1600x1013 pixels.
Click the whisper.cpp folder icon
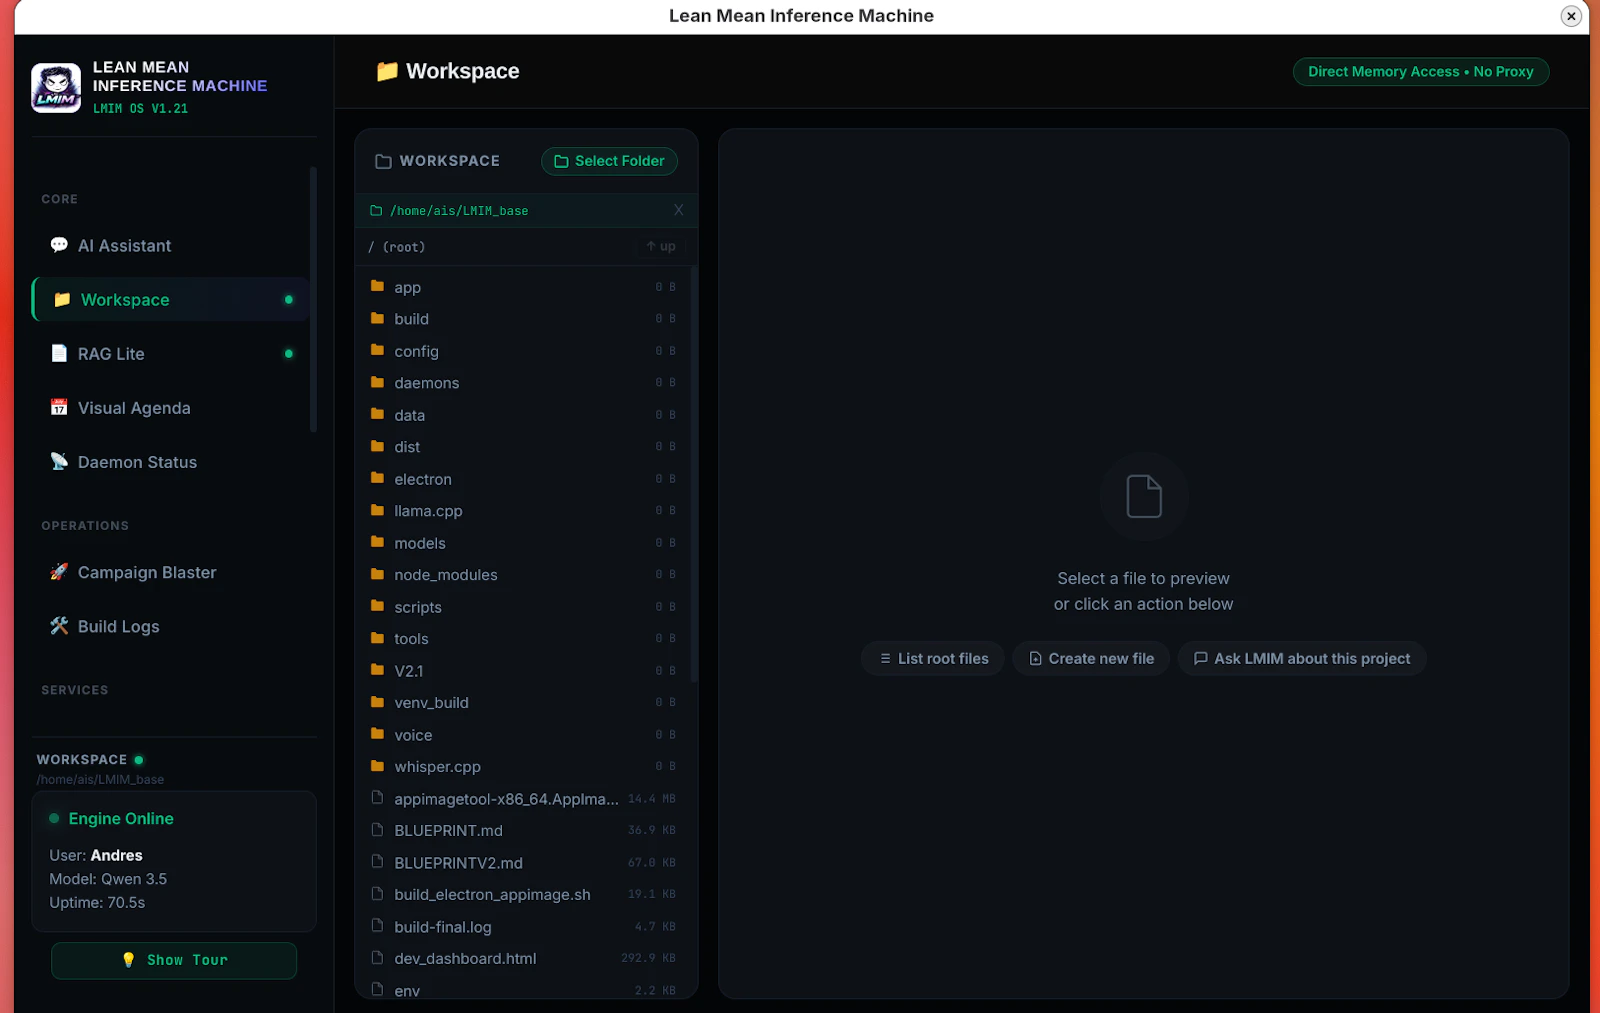[x=377, y=766]
